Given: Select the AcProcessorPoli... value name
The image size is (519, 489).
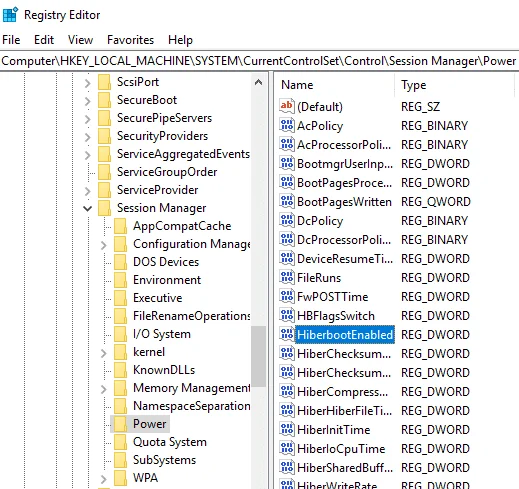Looking at the screenshot, I should tap(344, 145).
